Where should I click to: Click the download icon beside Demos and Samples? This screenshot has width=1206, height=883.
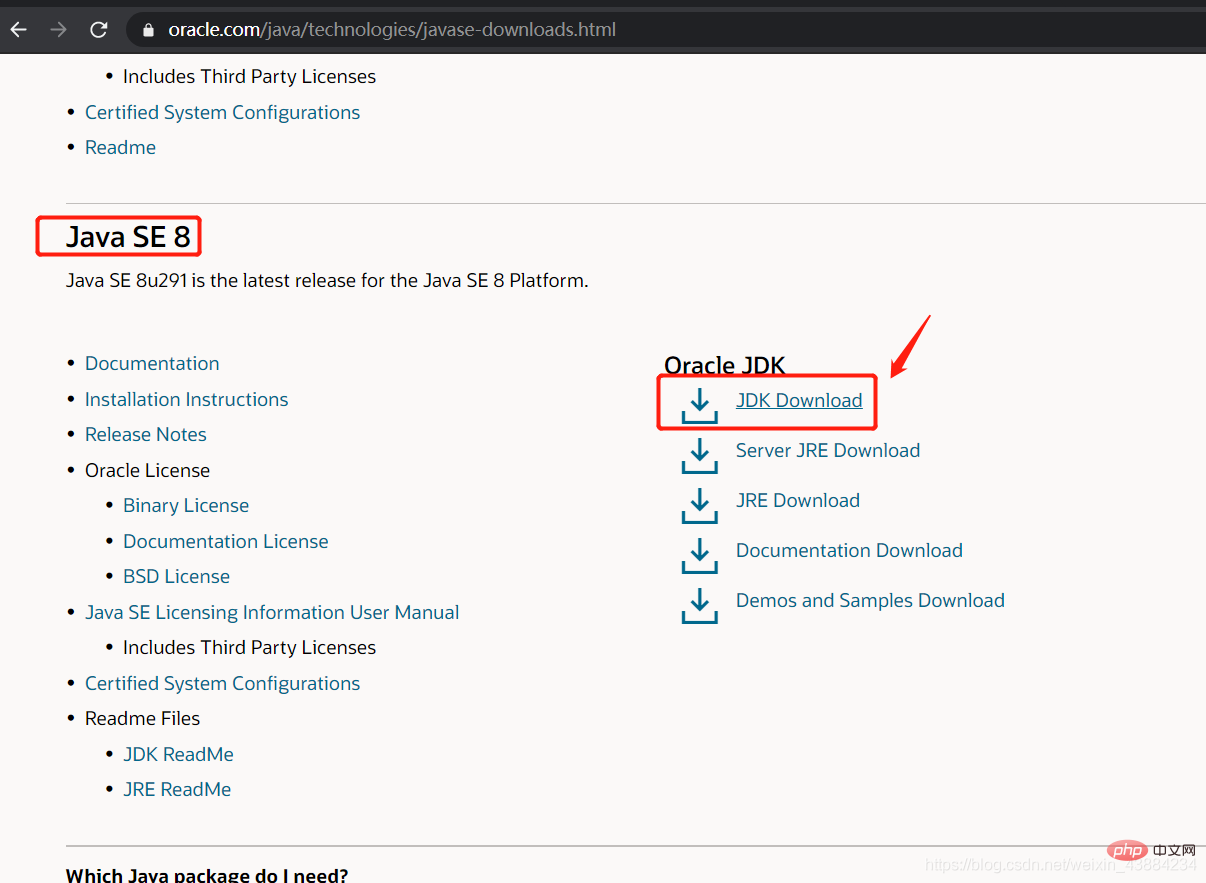[700, 605]
